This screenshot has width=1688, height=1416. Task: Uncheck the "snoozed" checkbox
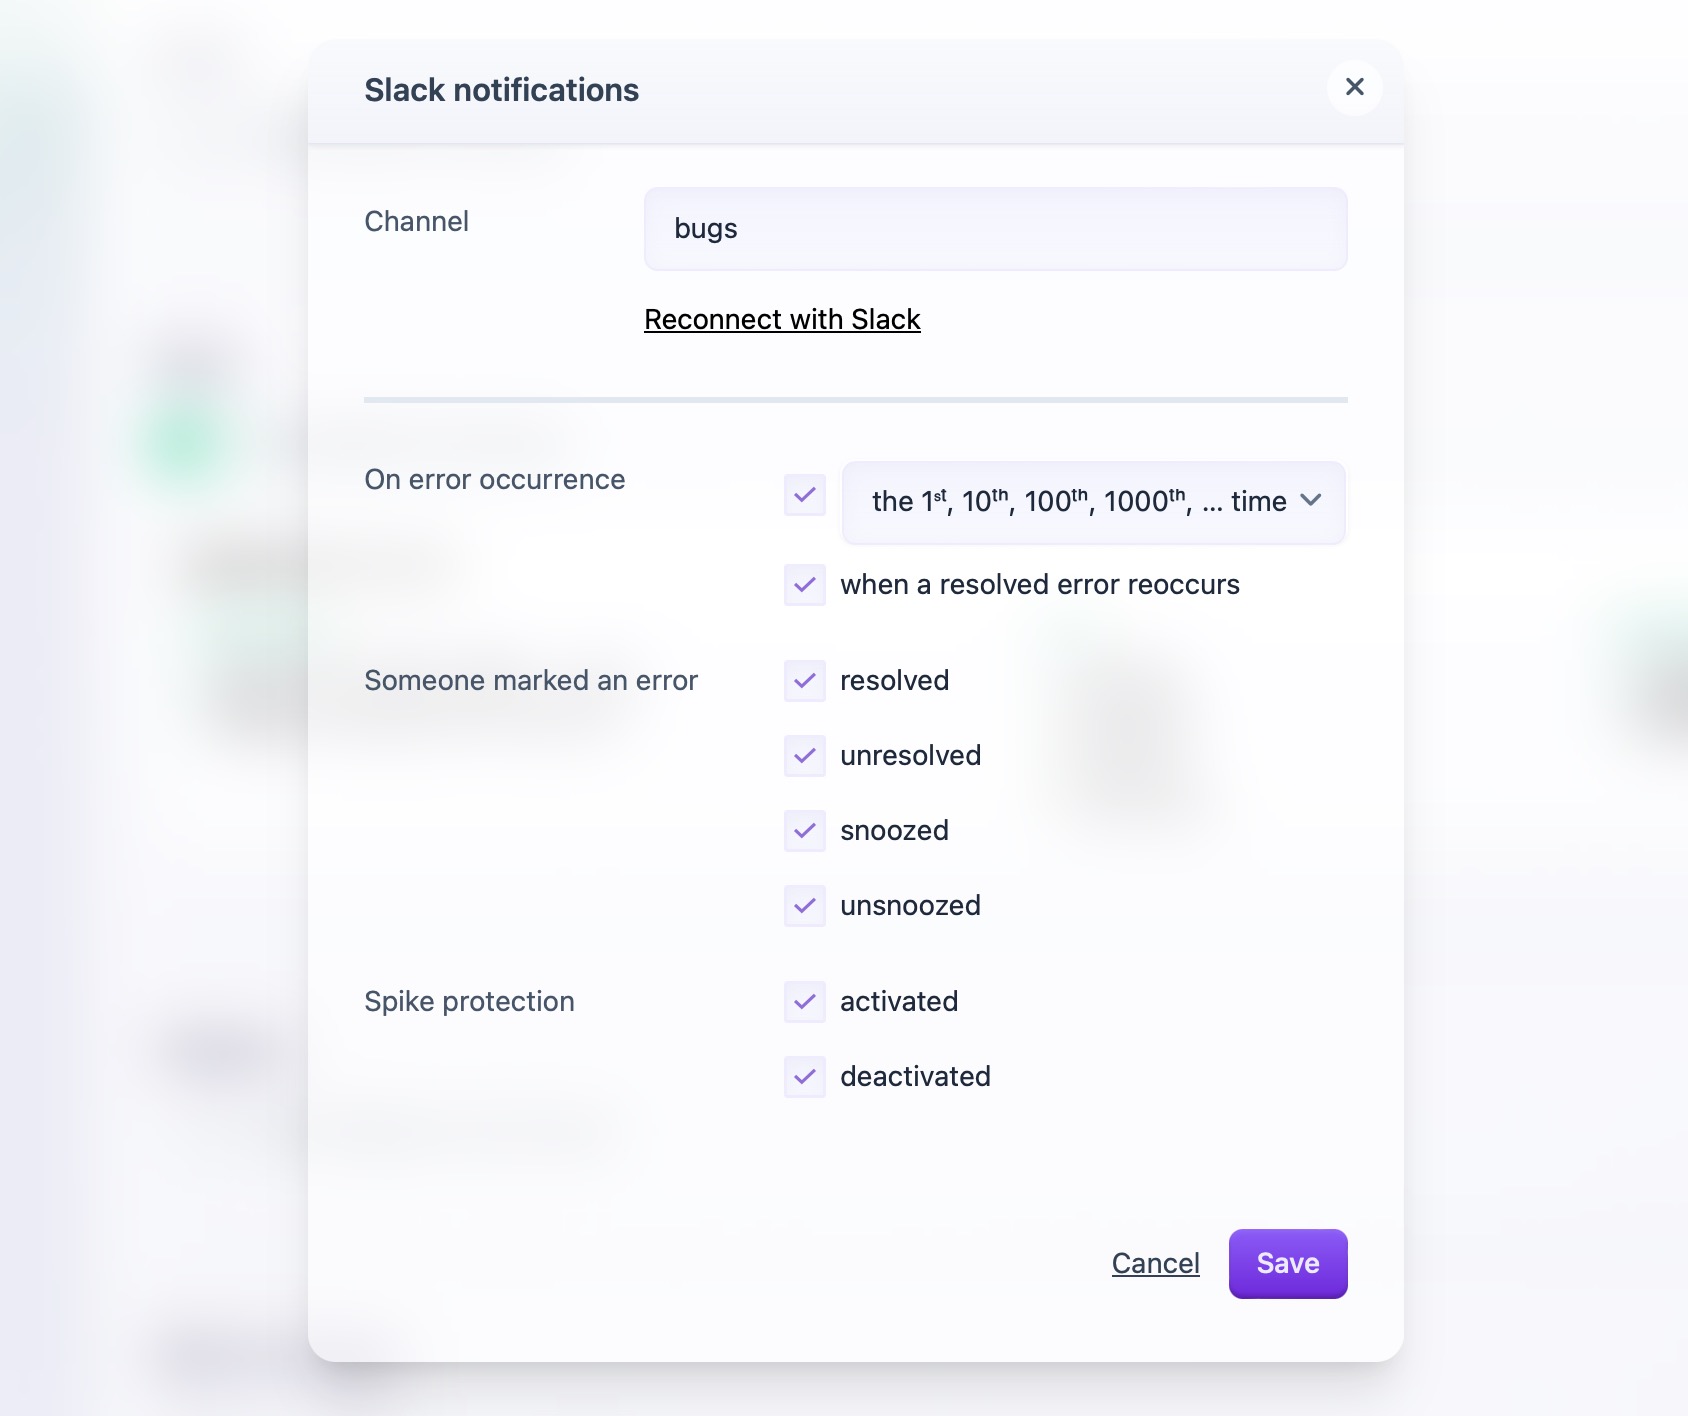[805, 831]
